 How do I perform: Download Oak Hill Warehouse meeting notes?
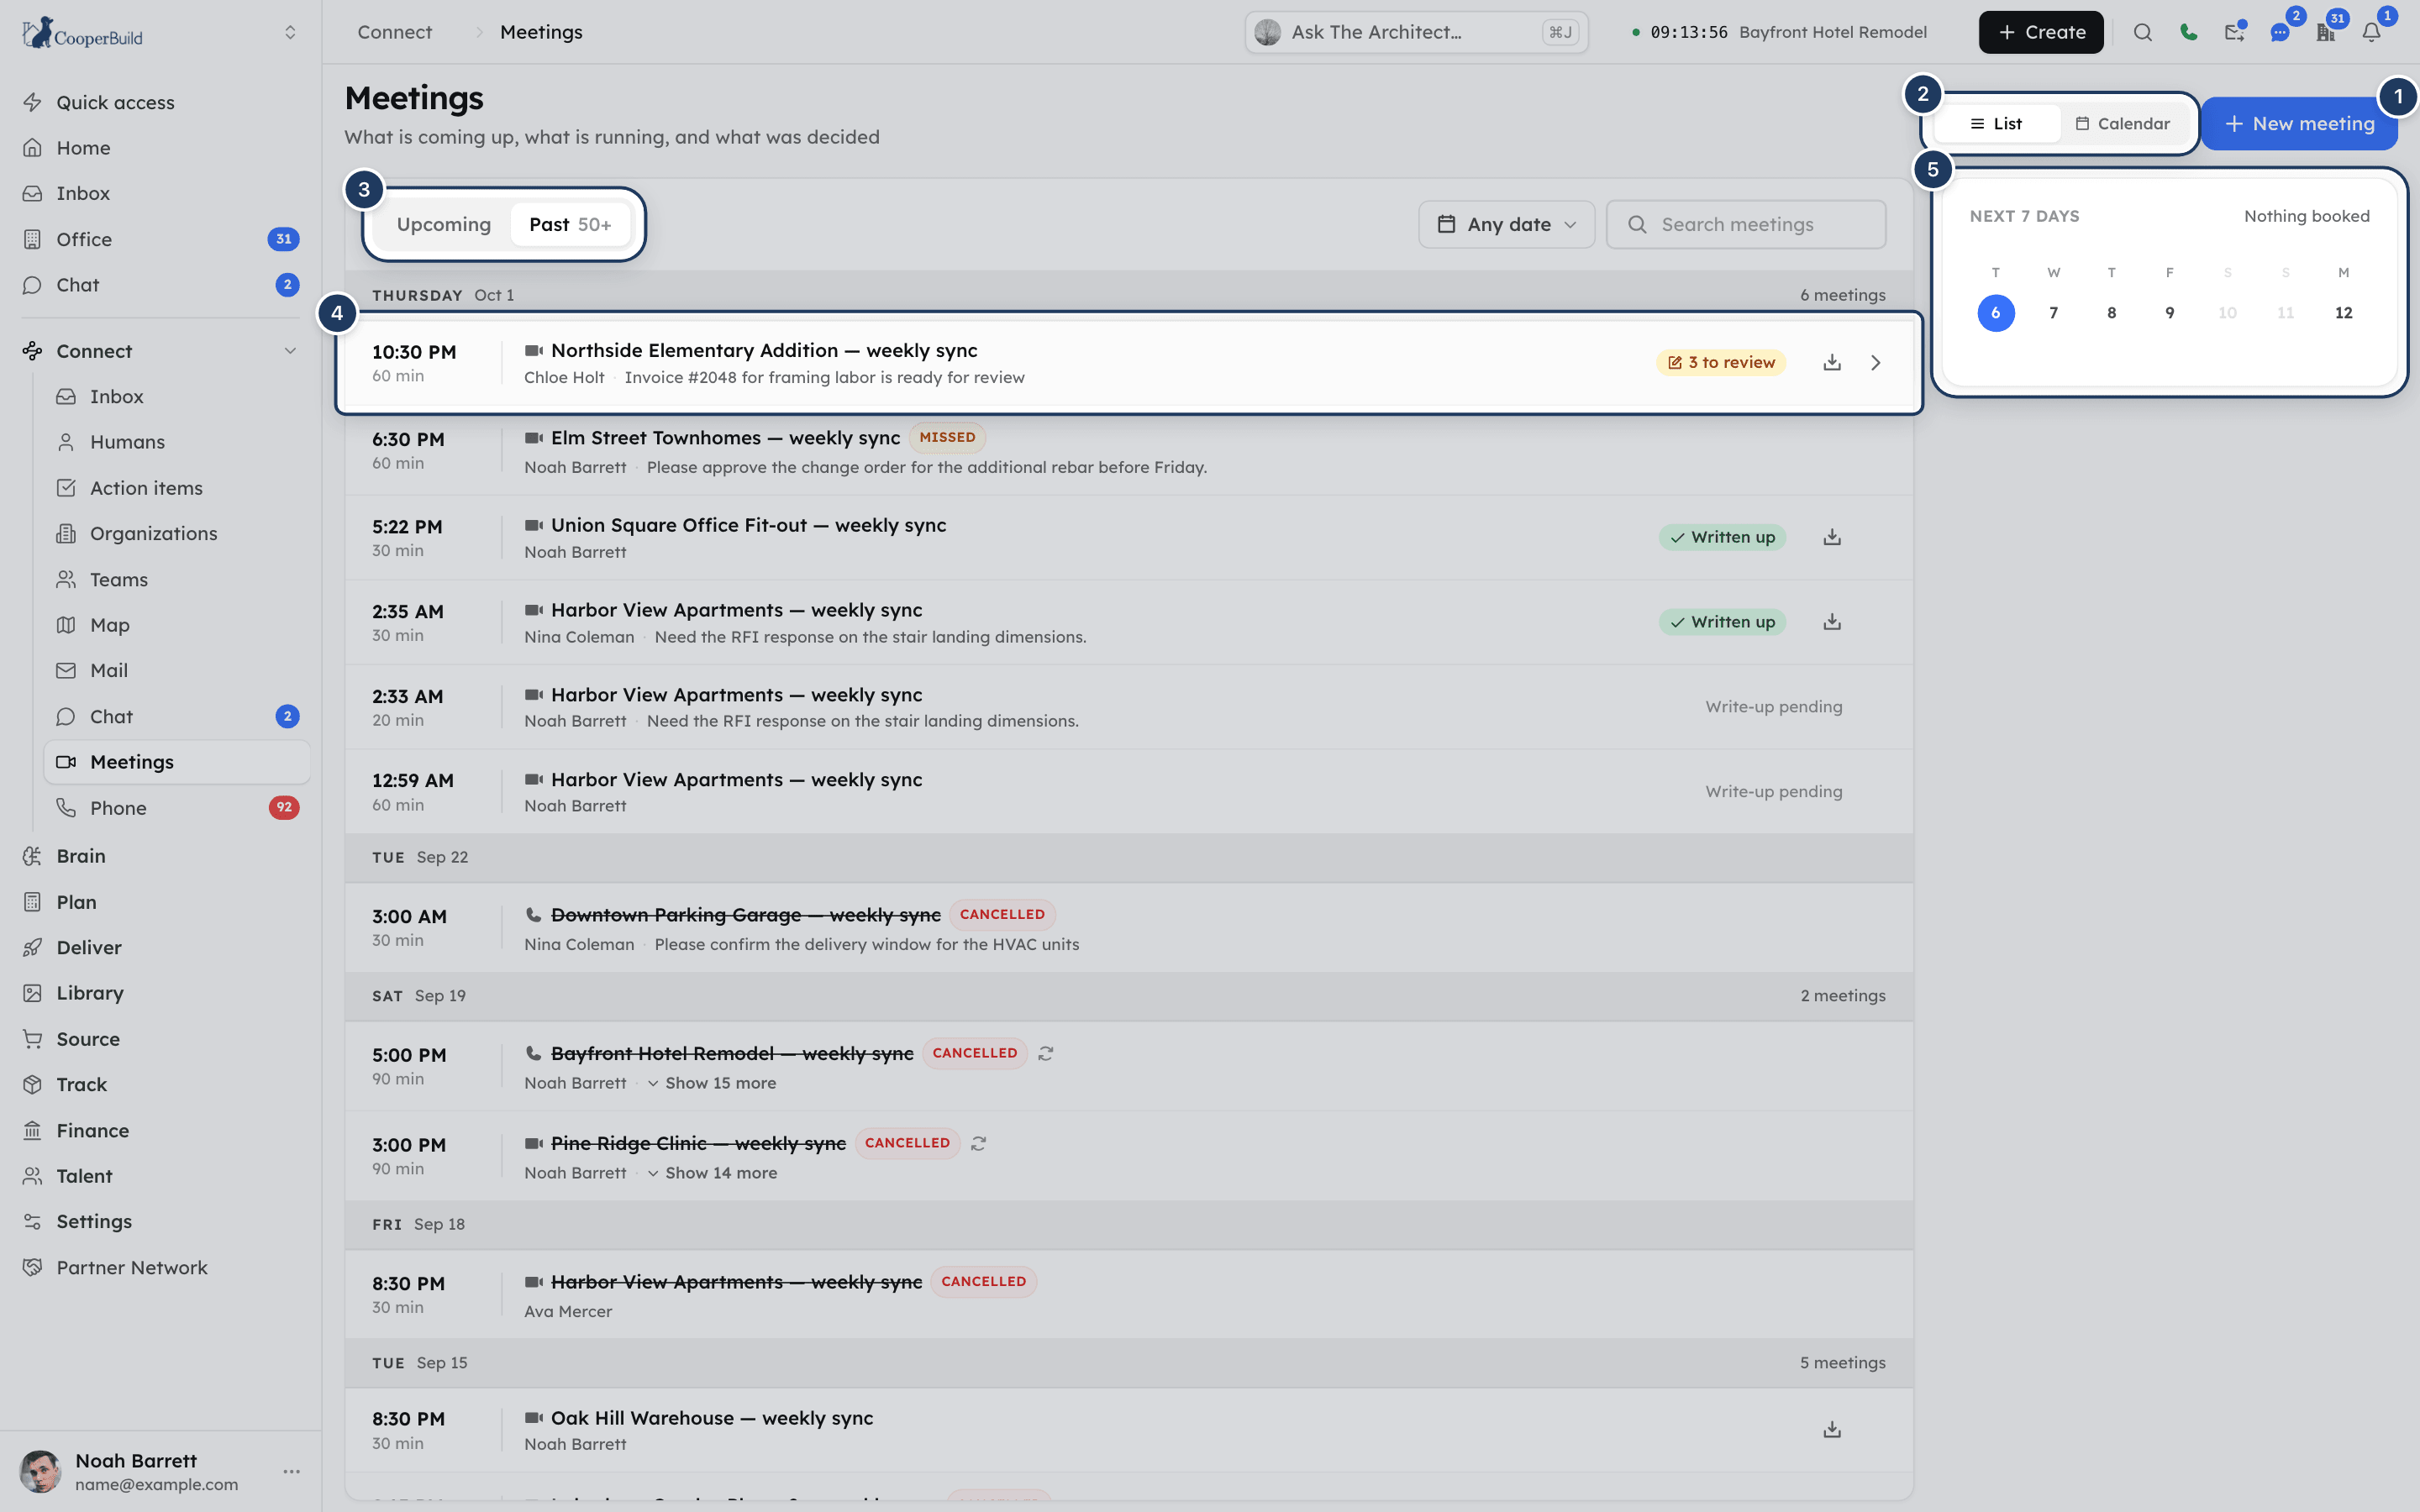click(1831, 1430)
